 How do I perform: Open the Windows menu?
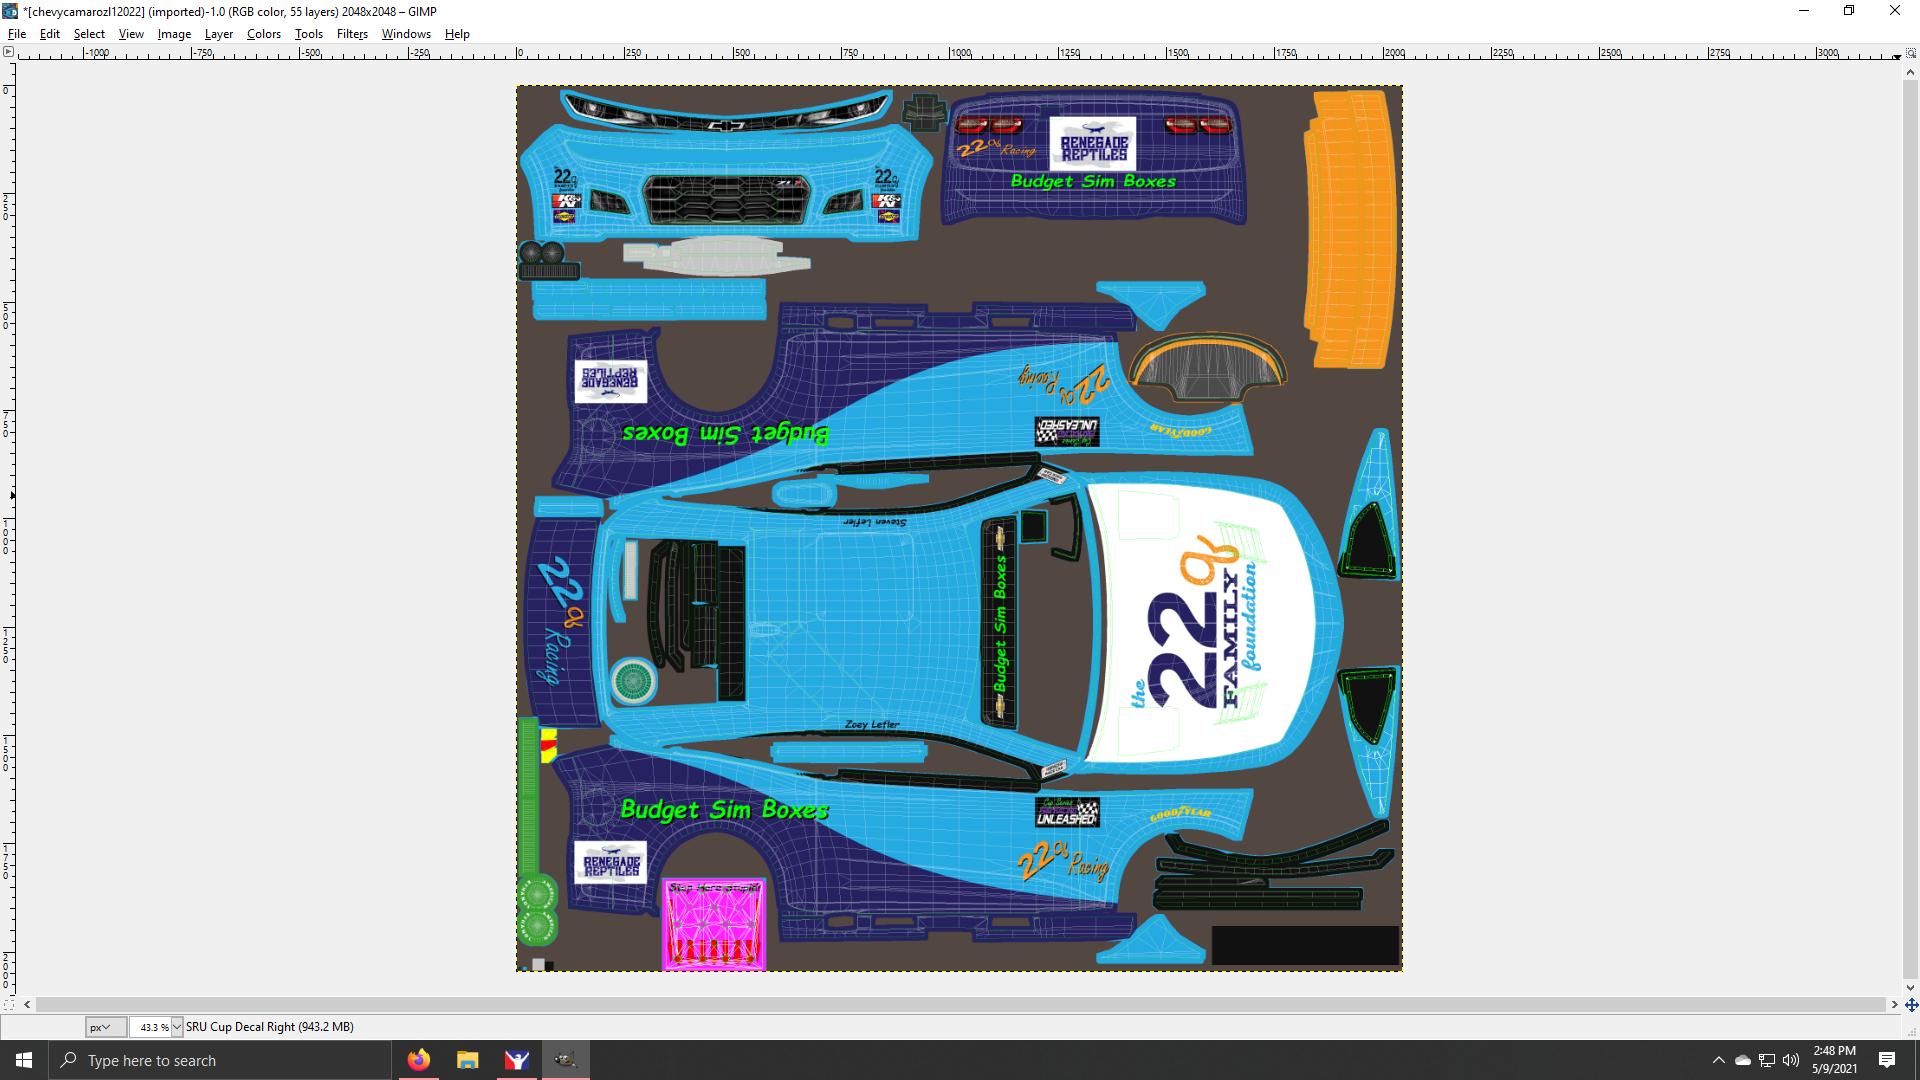pos(405,33)
